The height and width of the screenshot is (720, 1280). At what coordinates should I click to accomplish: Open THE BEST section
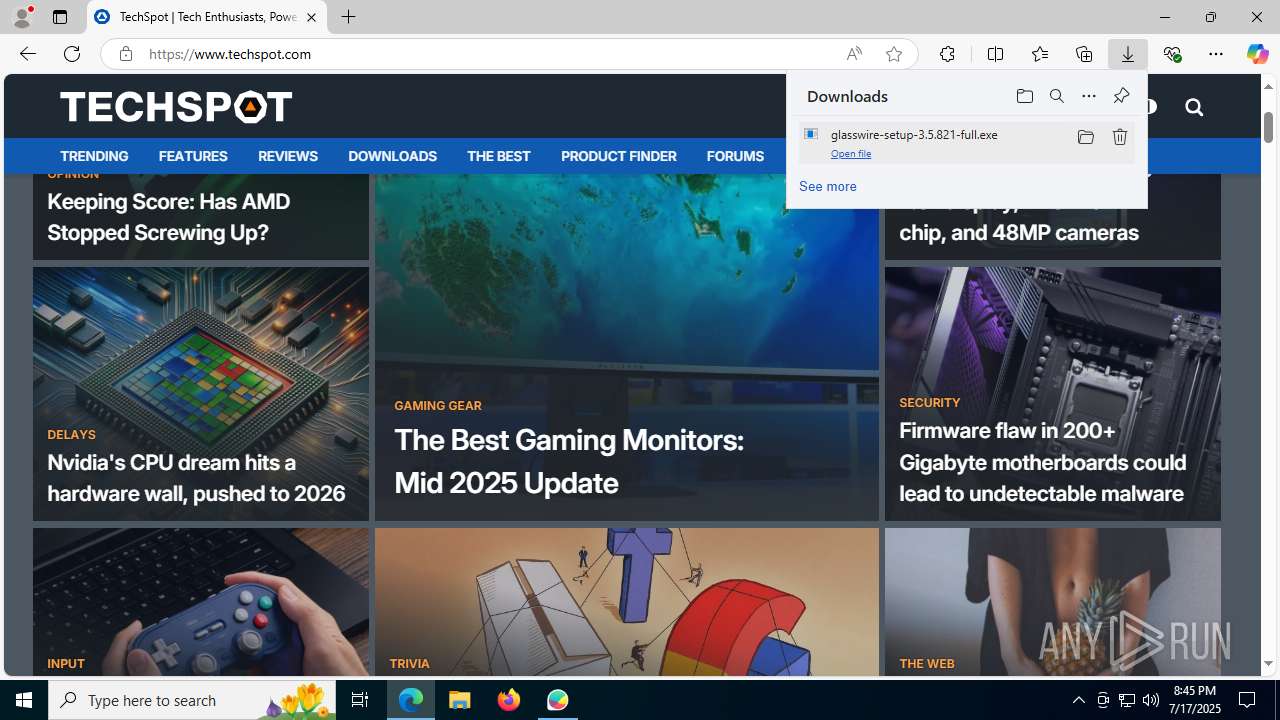point(498,156)
